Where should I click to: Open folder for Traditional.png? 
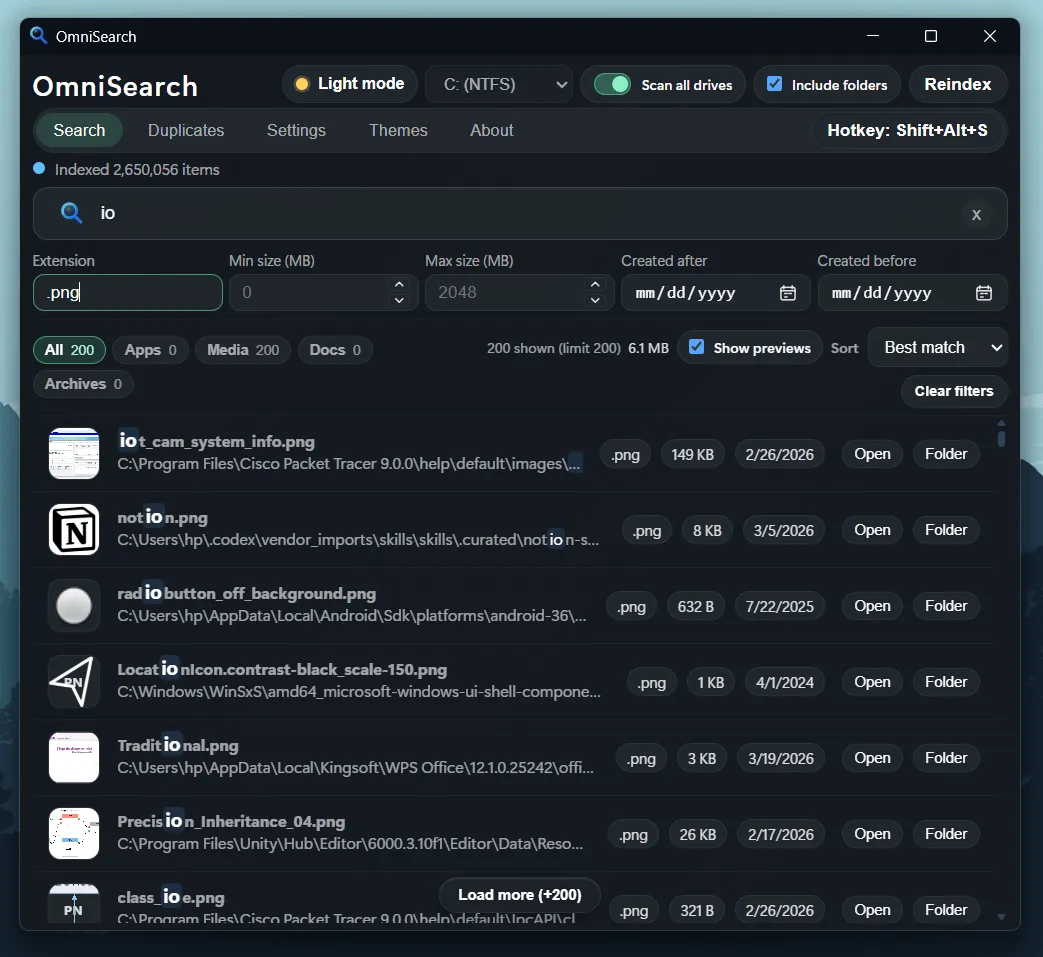pyautogui.click(x=946, y=758)
